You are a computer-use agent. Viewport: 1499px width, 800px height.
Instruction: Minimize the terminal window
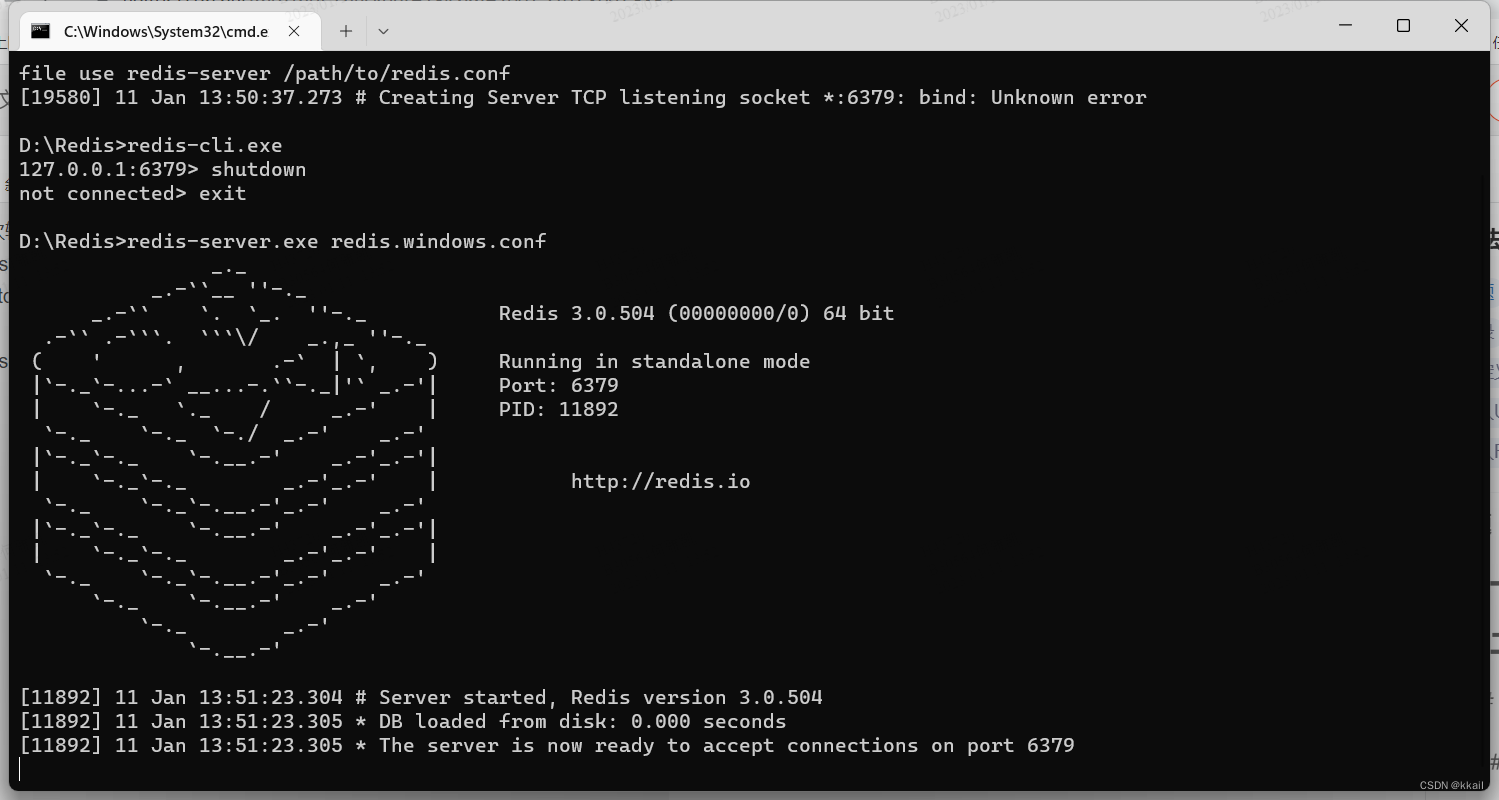[x=1343, y=26]
